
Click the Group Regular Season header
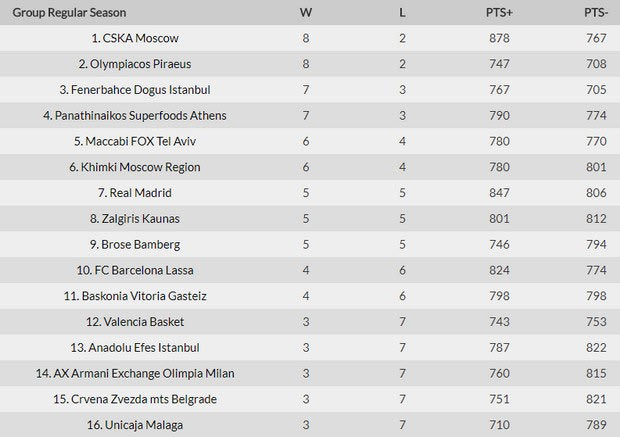point(69,13)
